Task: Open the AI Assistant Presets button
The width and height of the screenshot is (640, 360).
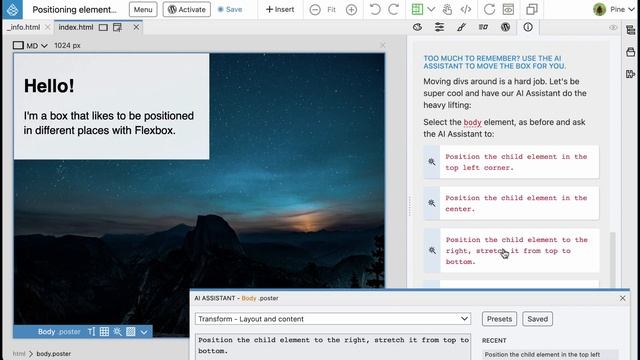Action: [x=499, y=319]
